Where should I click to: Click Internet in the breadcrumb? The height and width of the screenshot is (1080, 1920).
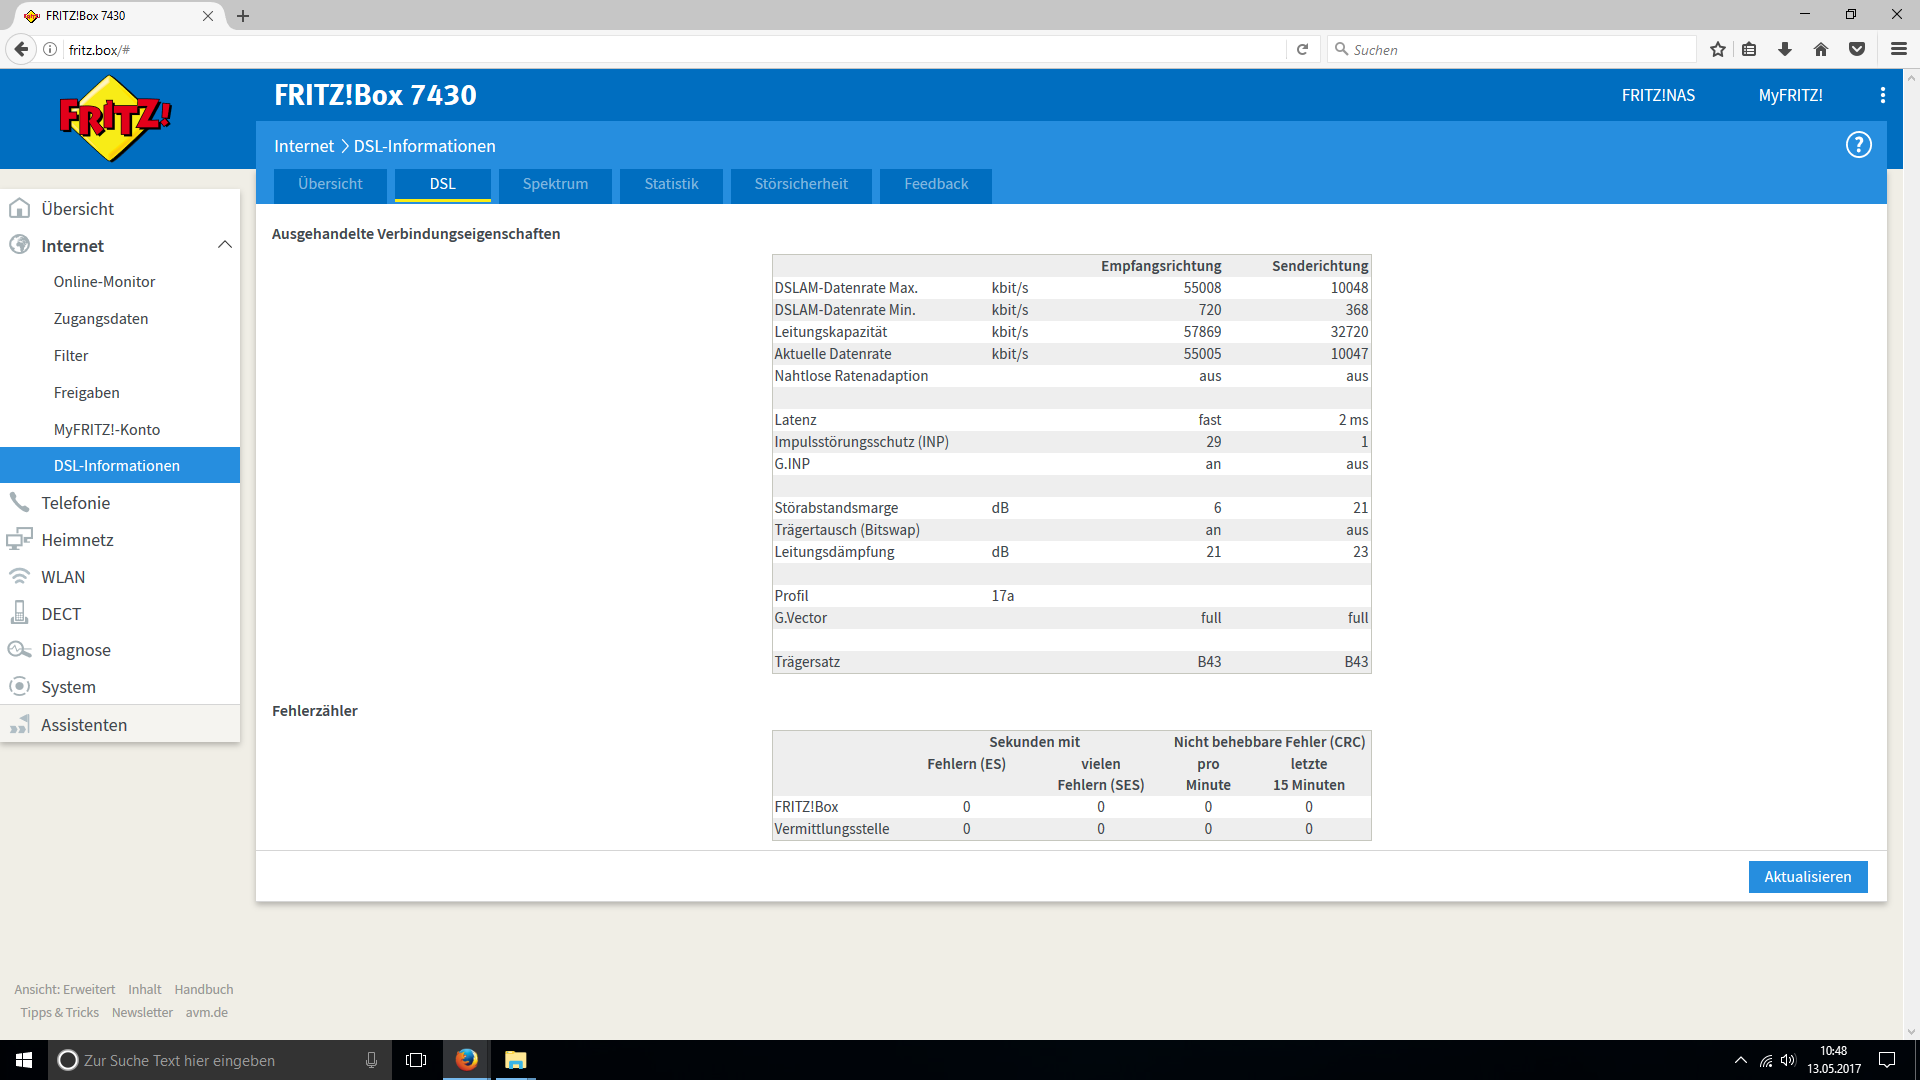304,146
